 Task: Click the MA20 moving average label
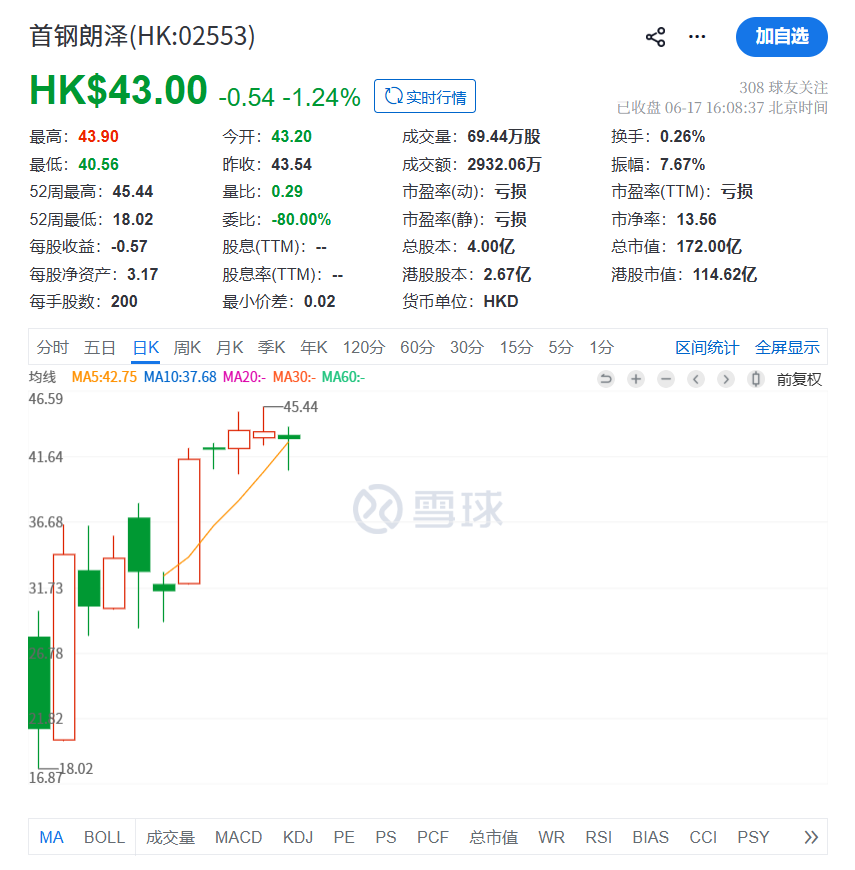tap(245, 377)
